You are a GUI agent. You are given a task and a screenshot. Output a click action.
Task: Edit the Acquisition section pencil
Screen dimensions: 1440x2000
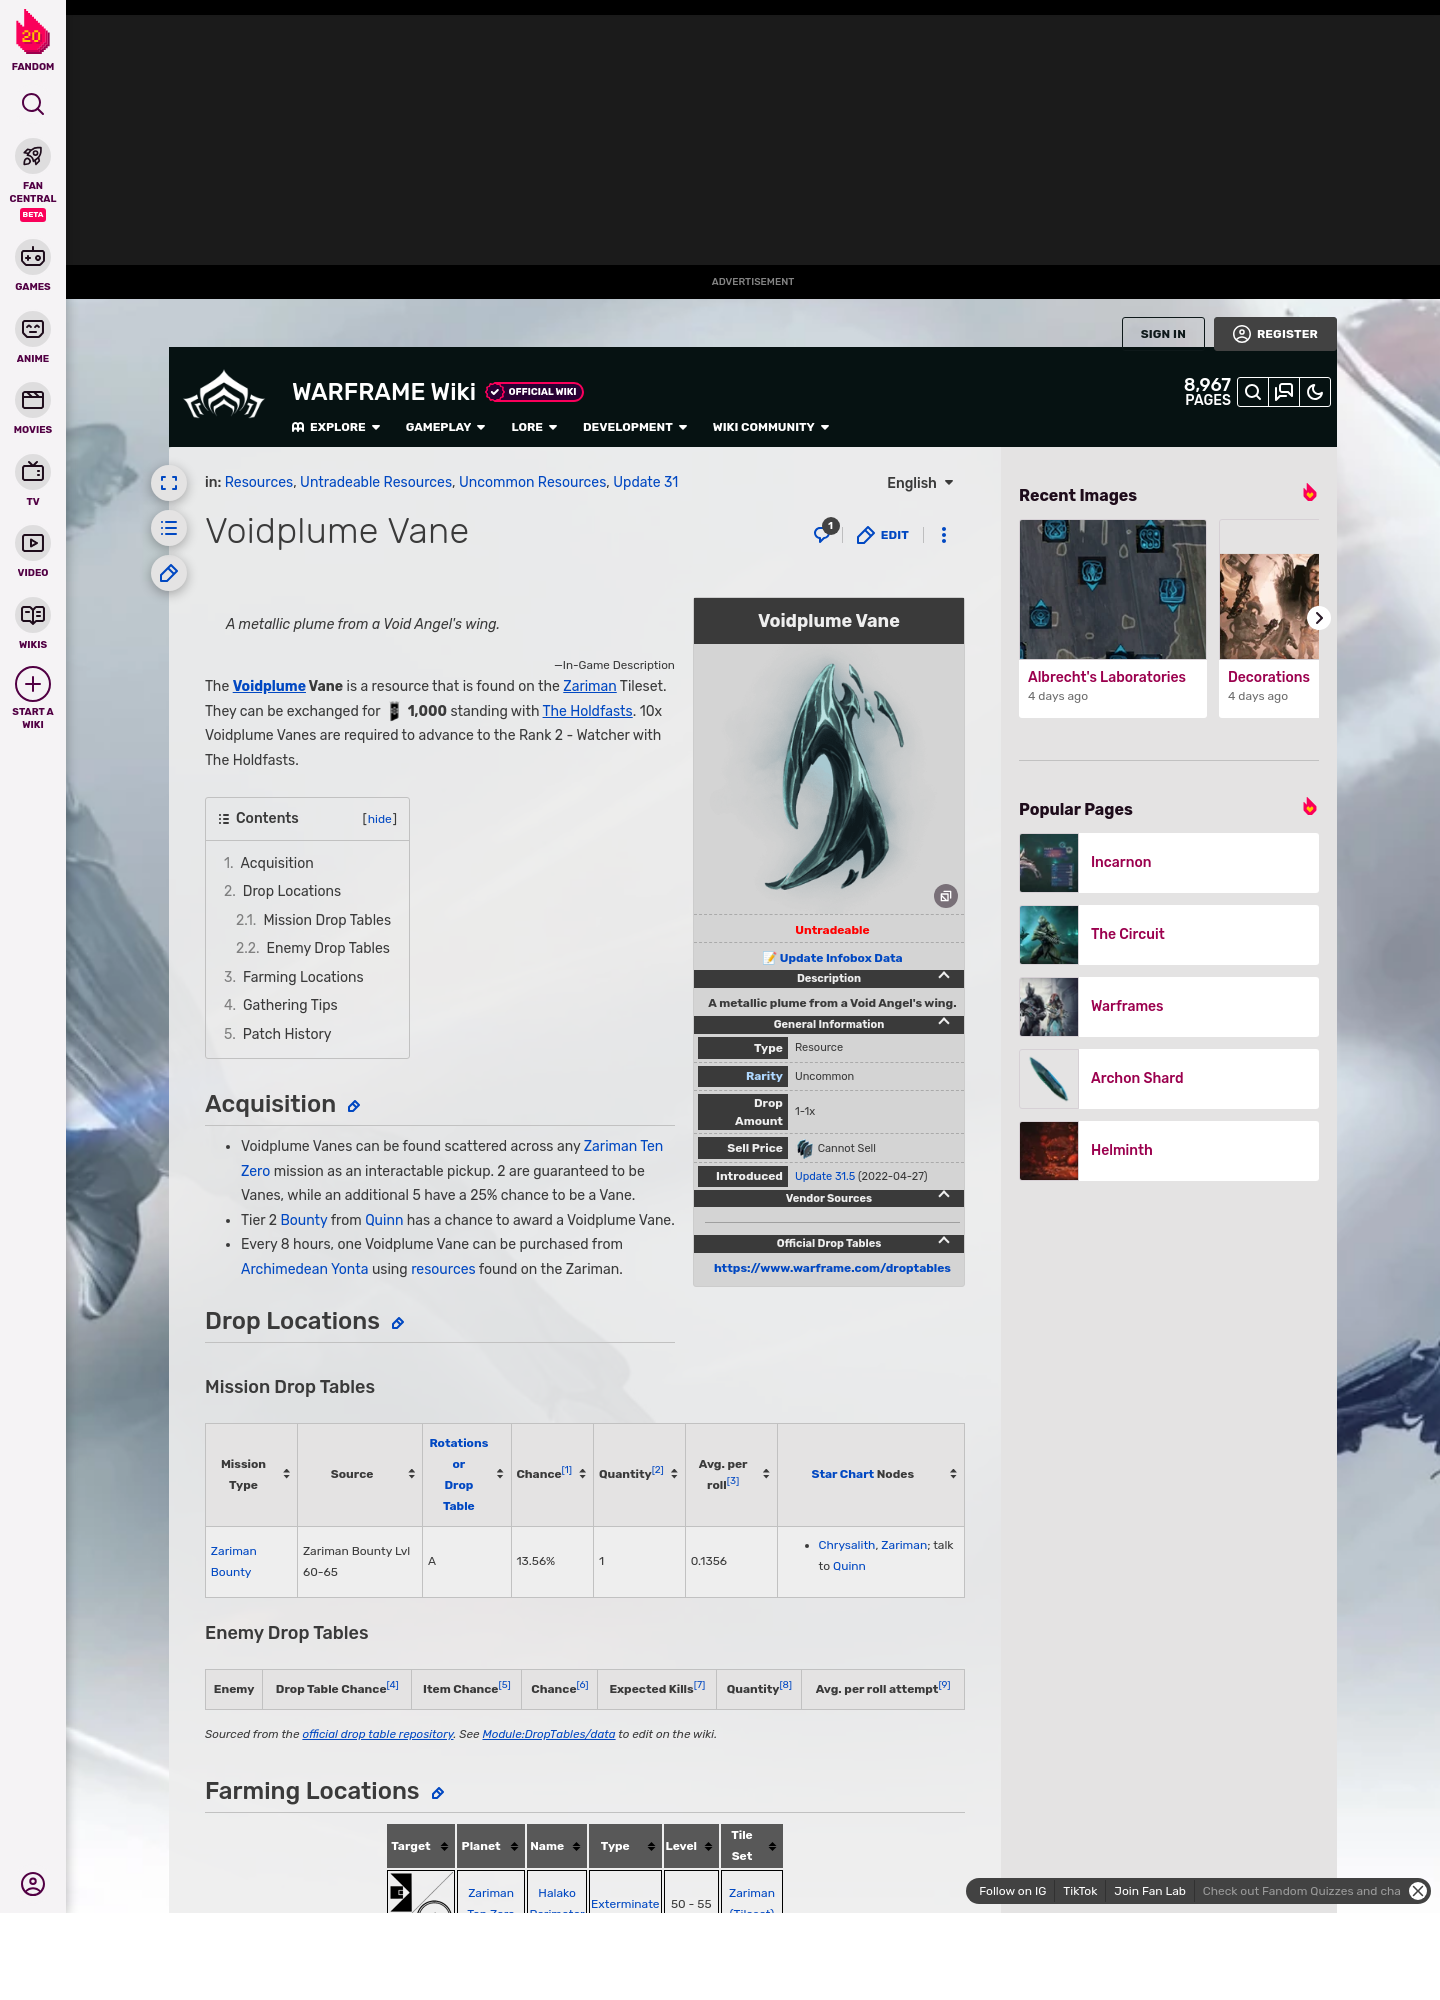(354, 1106)
